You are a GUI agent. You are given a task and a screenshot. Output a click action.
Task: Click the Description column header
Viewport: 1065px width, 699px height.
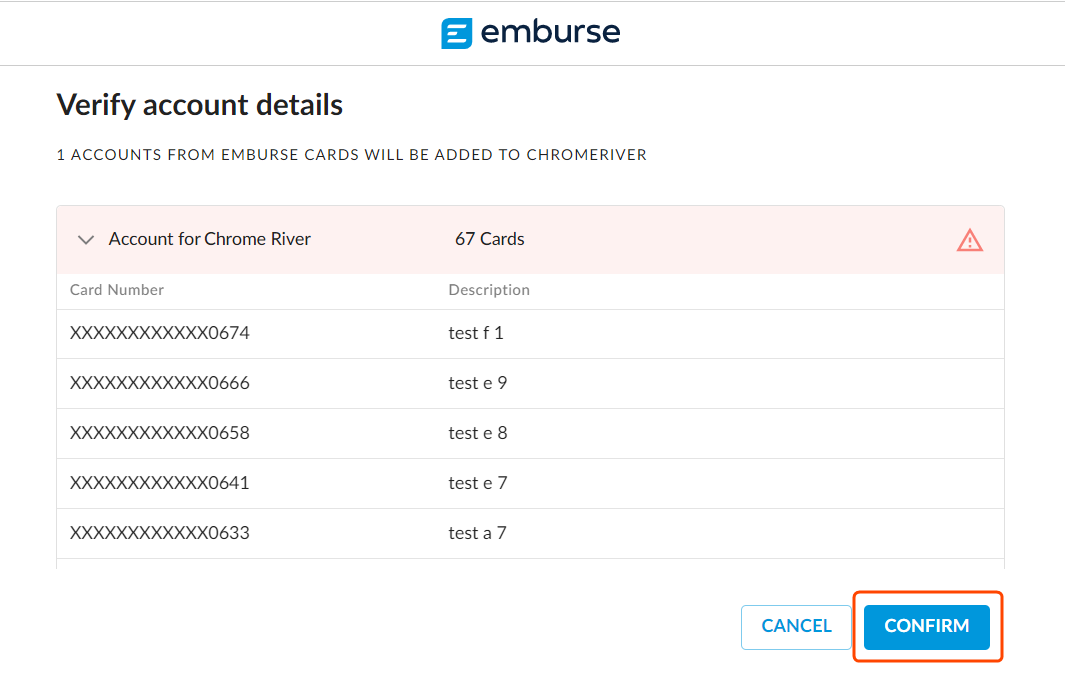coord(489,290)
